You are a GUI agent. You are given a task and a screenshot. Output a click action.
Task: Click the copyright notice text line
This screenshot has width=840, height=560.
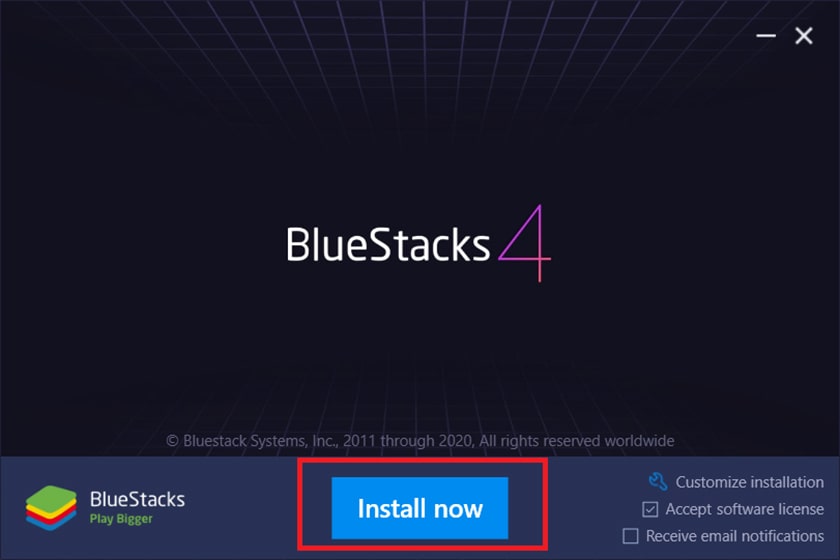coord(420,441)
